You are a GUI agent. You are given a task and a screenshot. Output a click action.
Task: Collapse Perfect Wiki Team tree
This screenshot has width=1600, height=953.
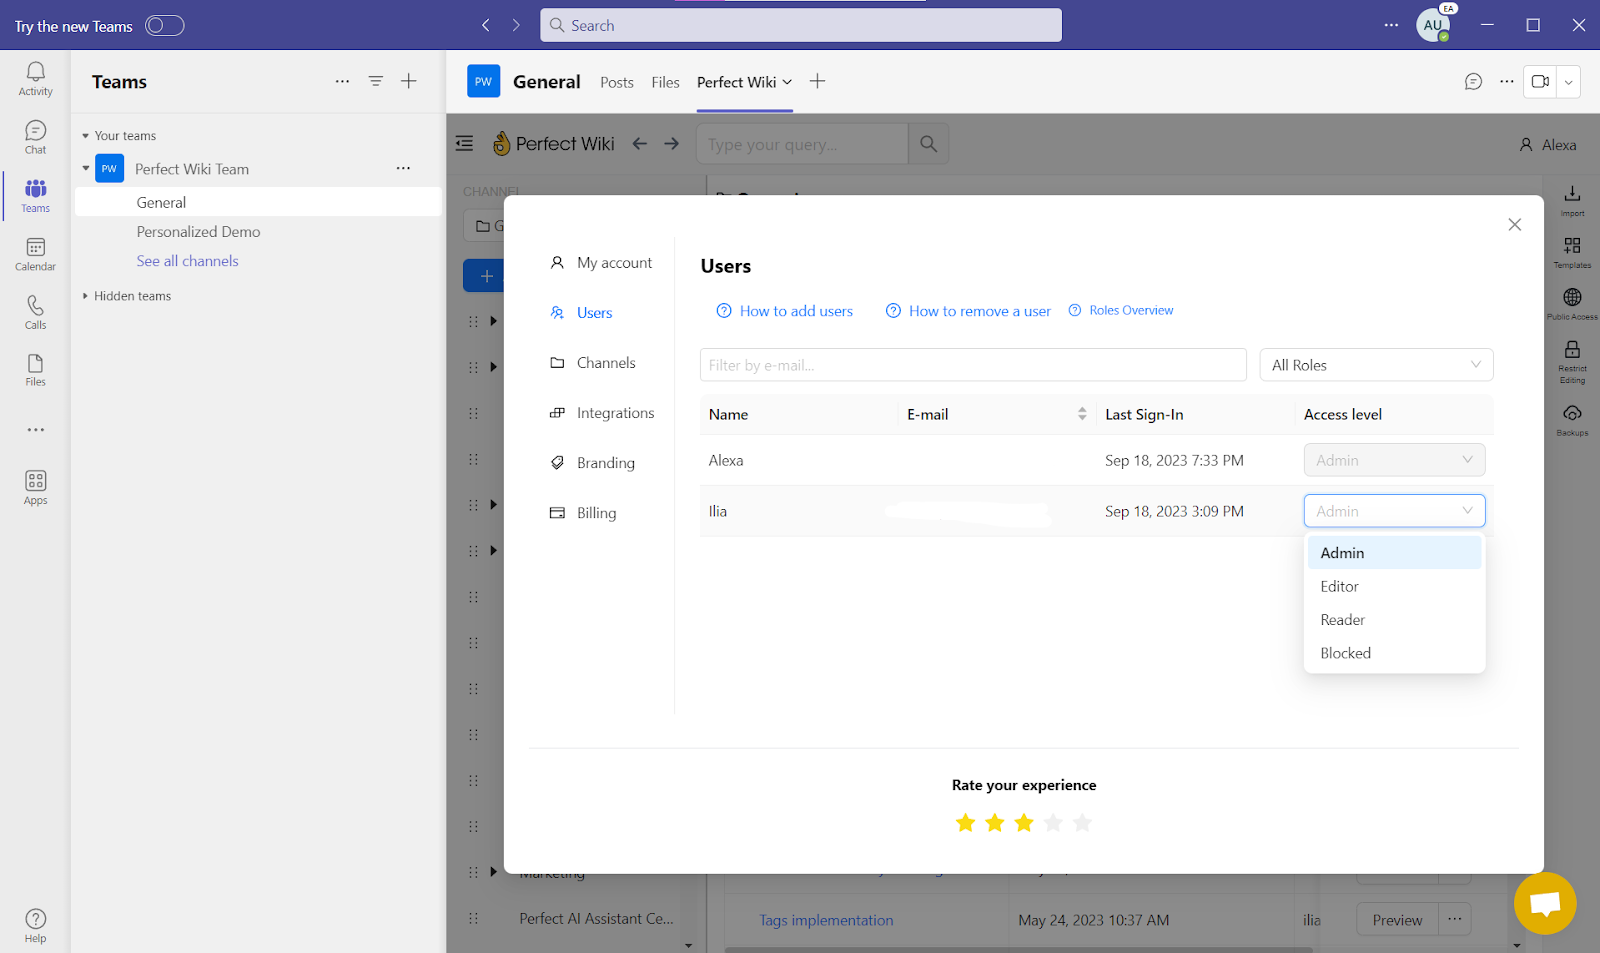tap(85, 168)
